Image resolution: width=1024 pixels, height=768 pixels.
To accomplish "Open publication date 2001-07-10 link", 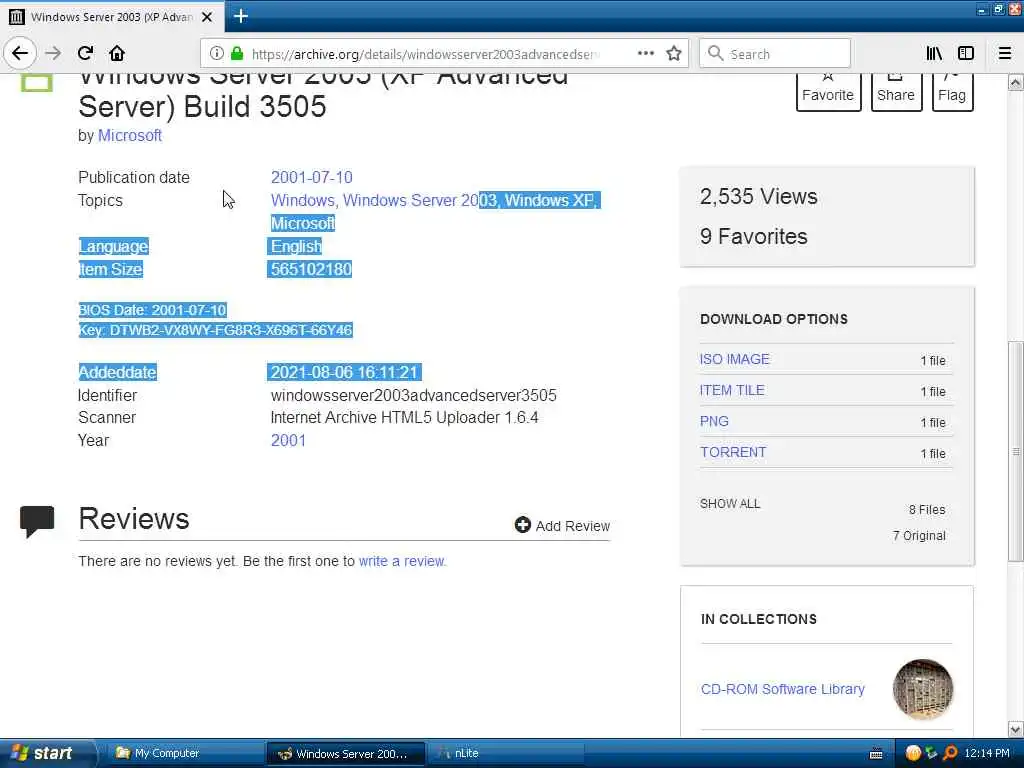I will pyautogui.click(x=312, y=177).
